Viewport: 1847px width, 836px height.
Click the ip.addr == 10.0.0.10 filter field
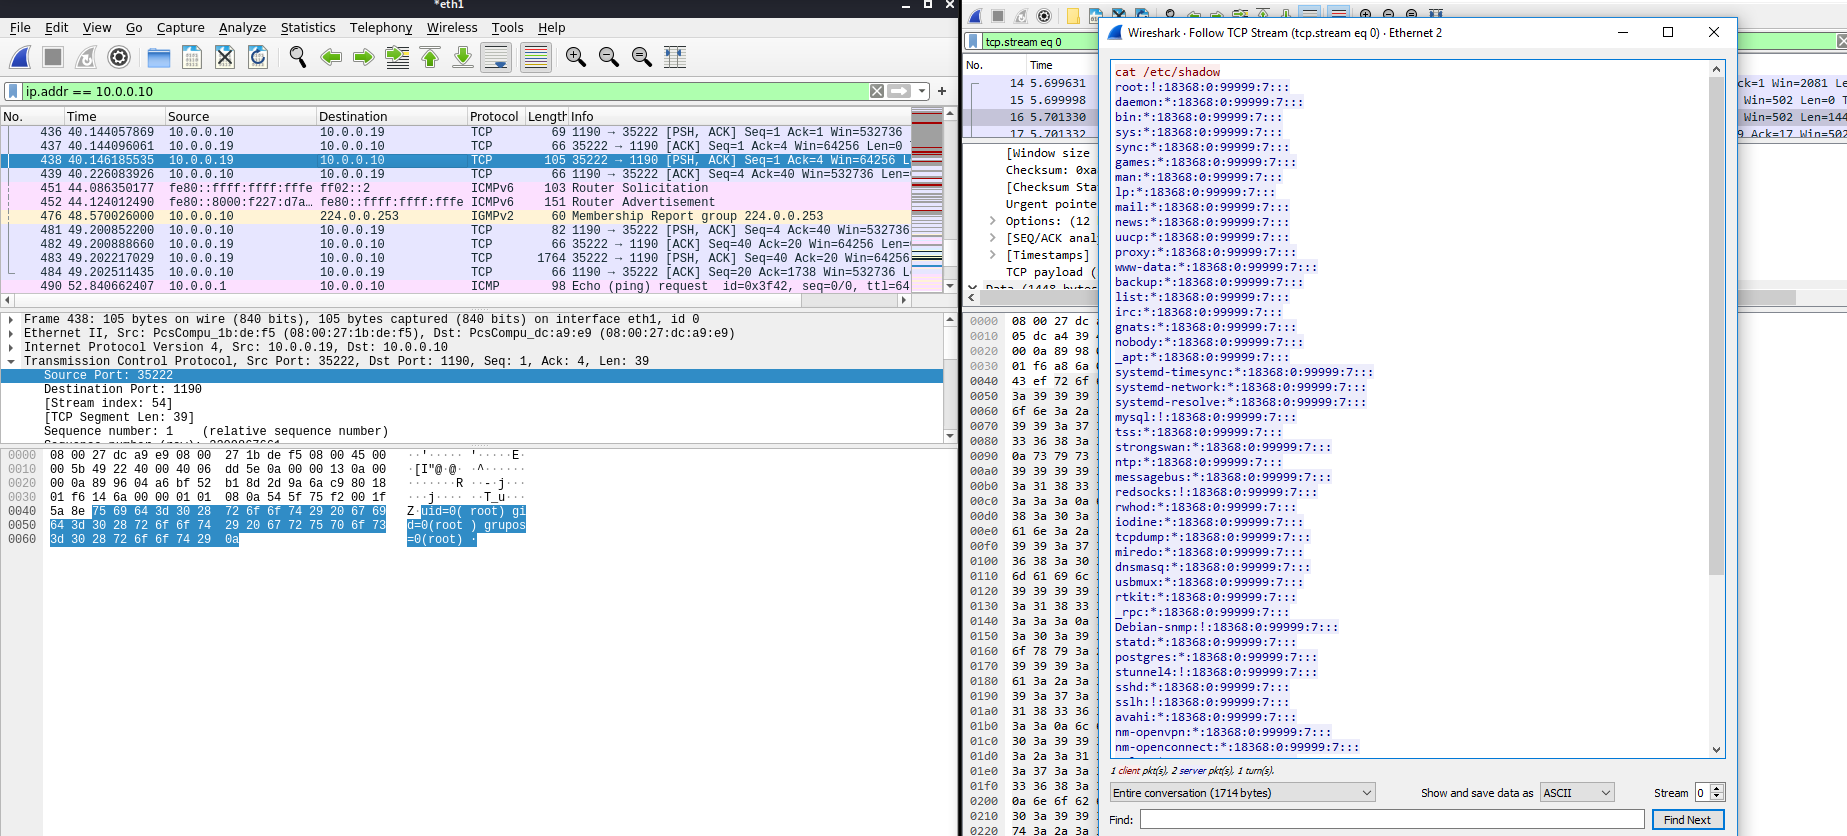tap(445, 91)
